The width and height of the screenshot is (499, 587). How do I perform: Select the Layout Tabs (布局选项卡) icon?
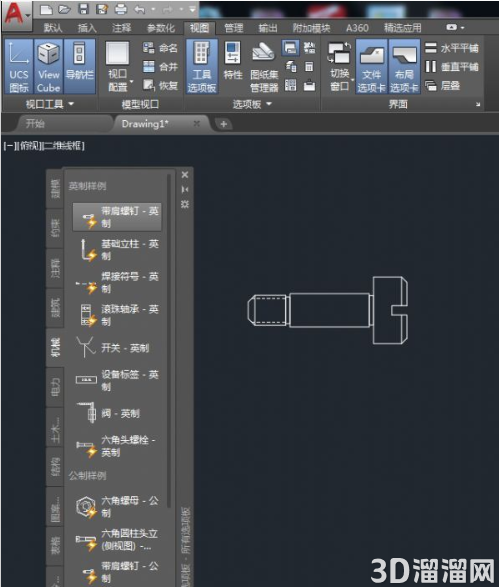pyautogui.click(x=404, y=66)
